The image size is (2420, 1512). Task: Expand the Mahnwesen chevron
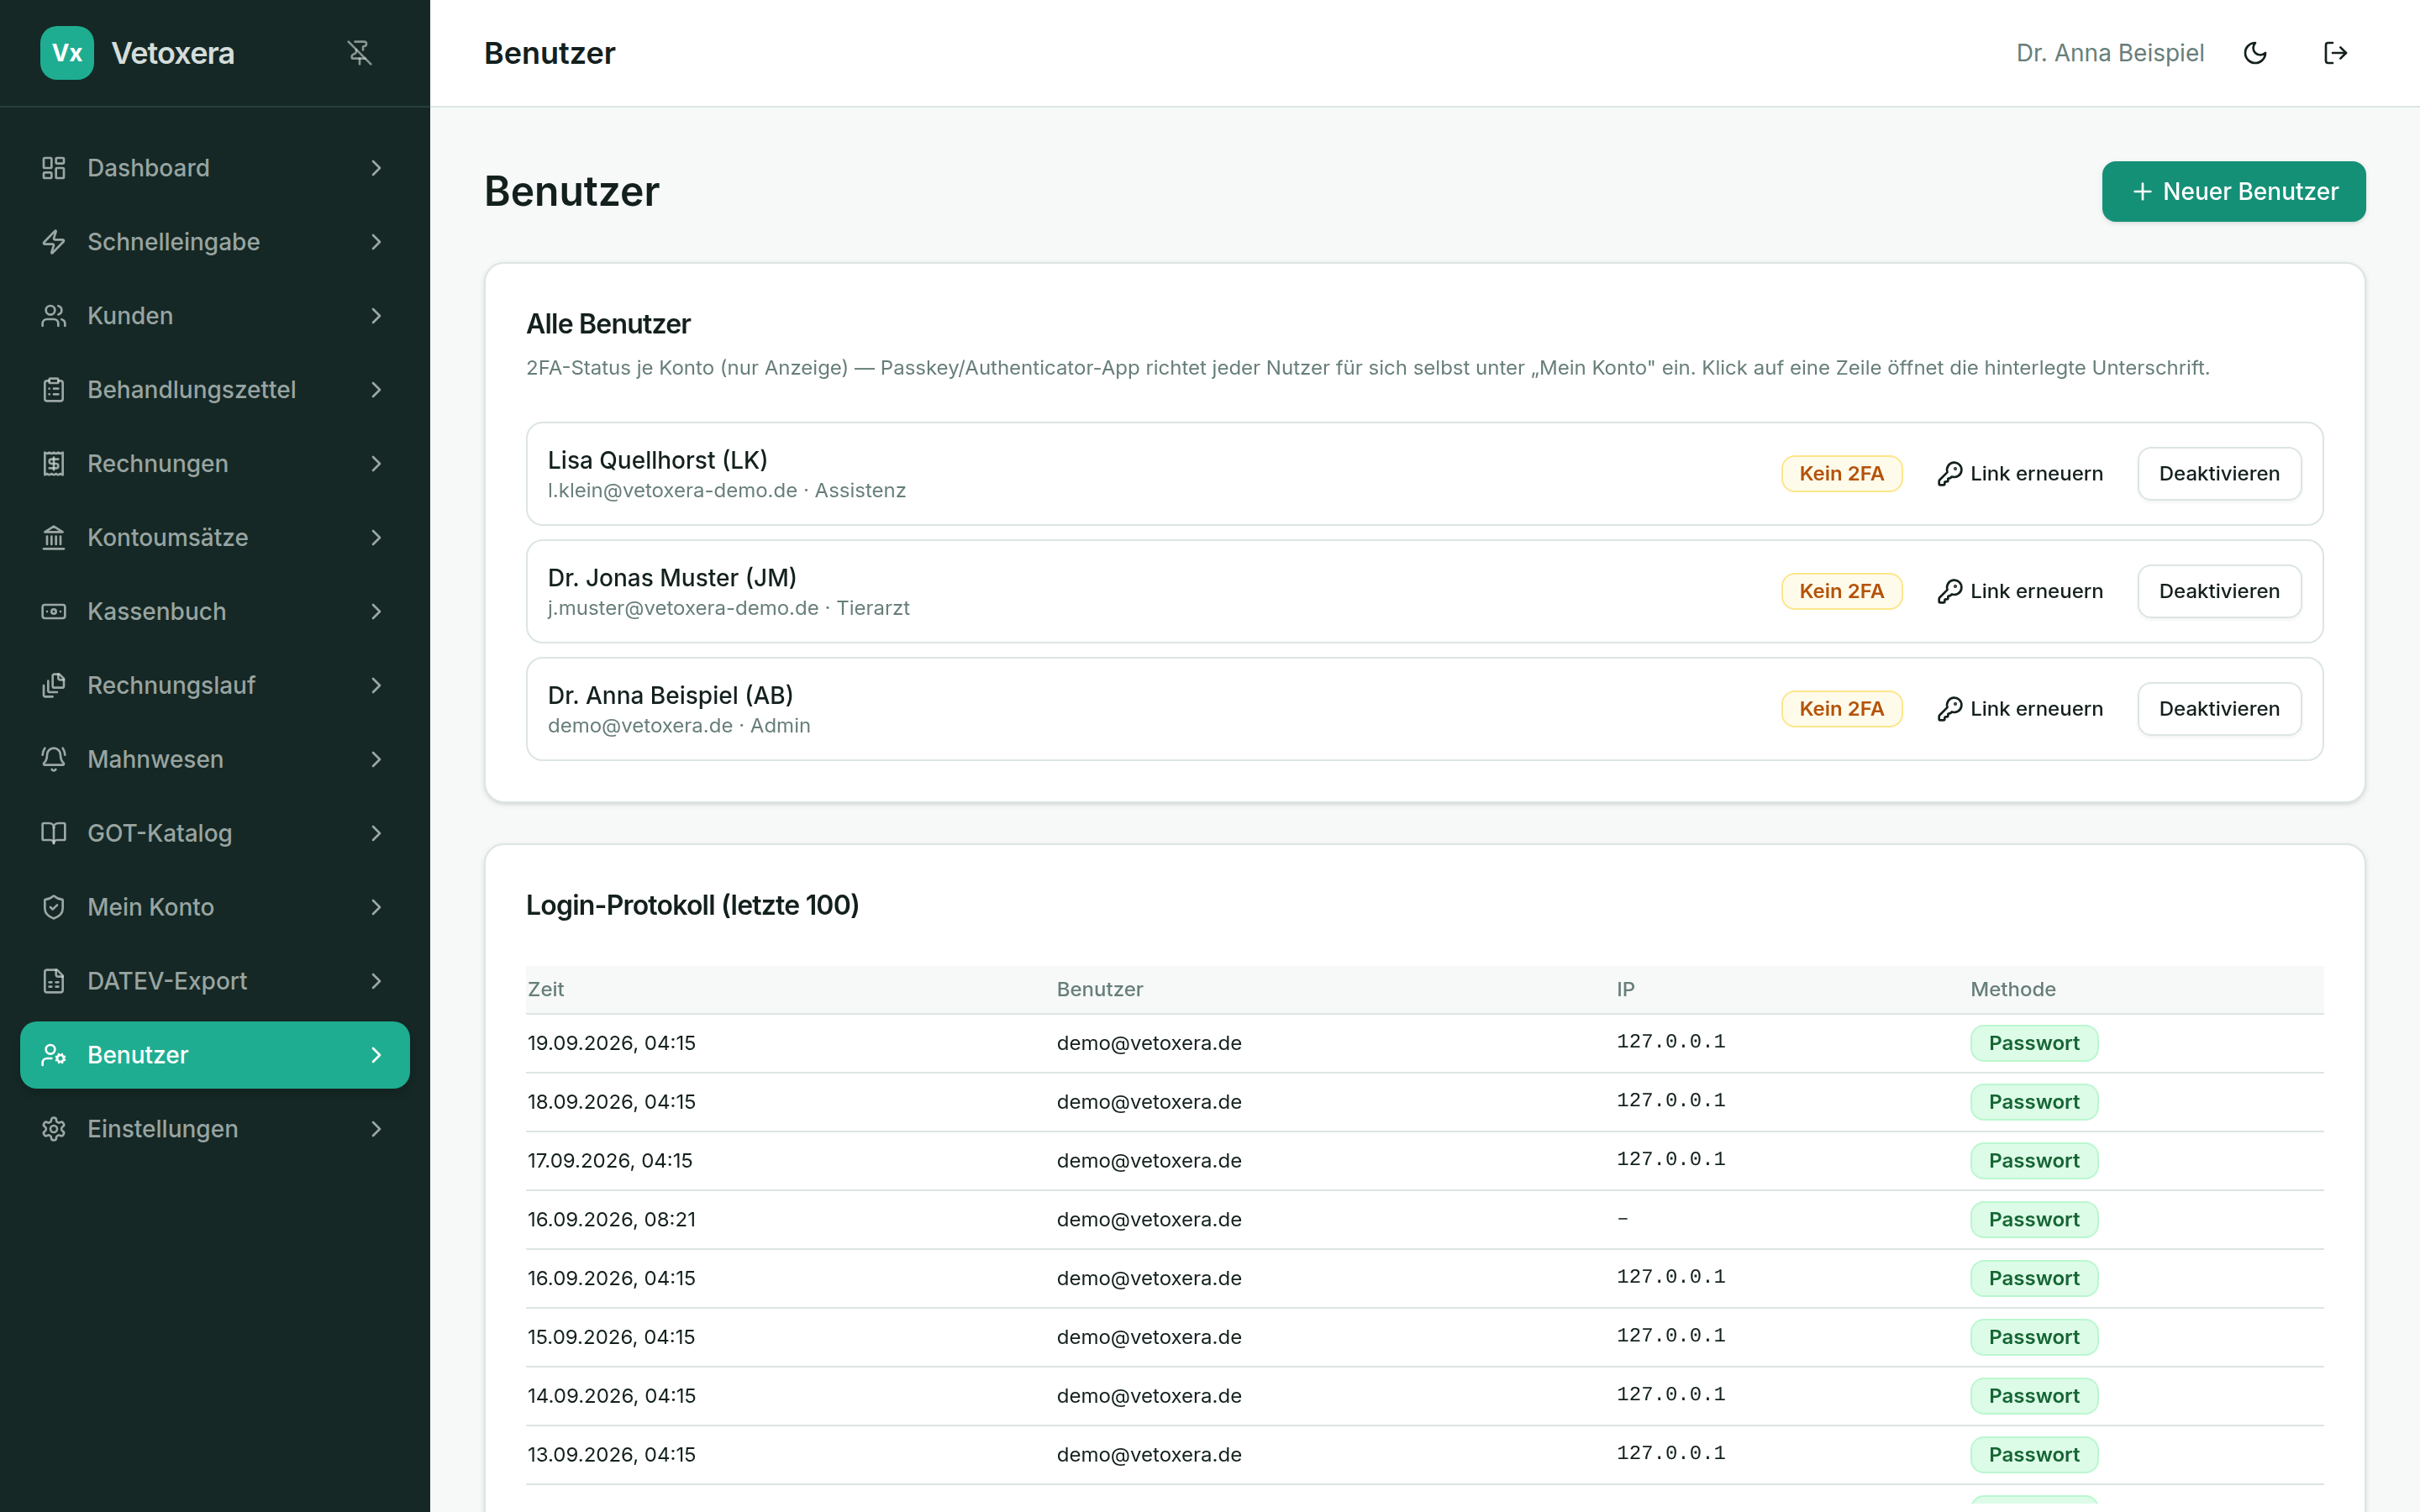pos(377,760)
